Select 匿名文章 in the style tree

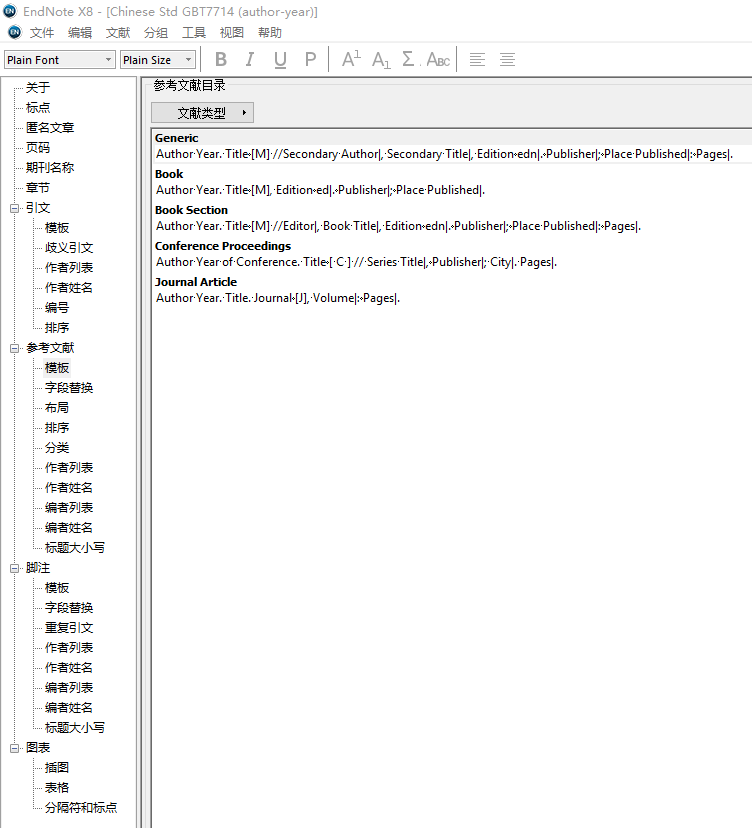[x=50, y=128]
